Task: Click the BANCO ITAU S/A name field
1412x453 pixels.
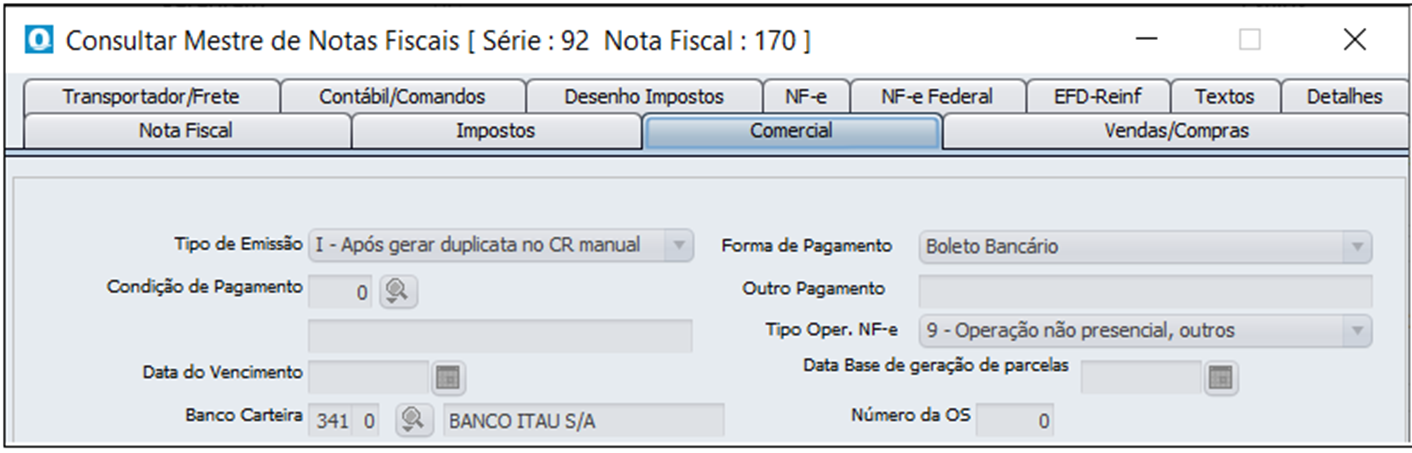Action: (583, 421)
